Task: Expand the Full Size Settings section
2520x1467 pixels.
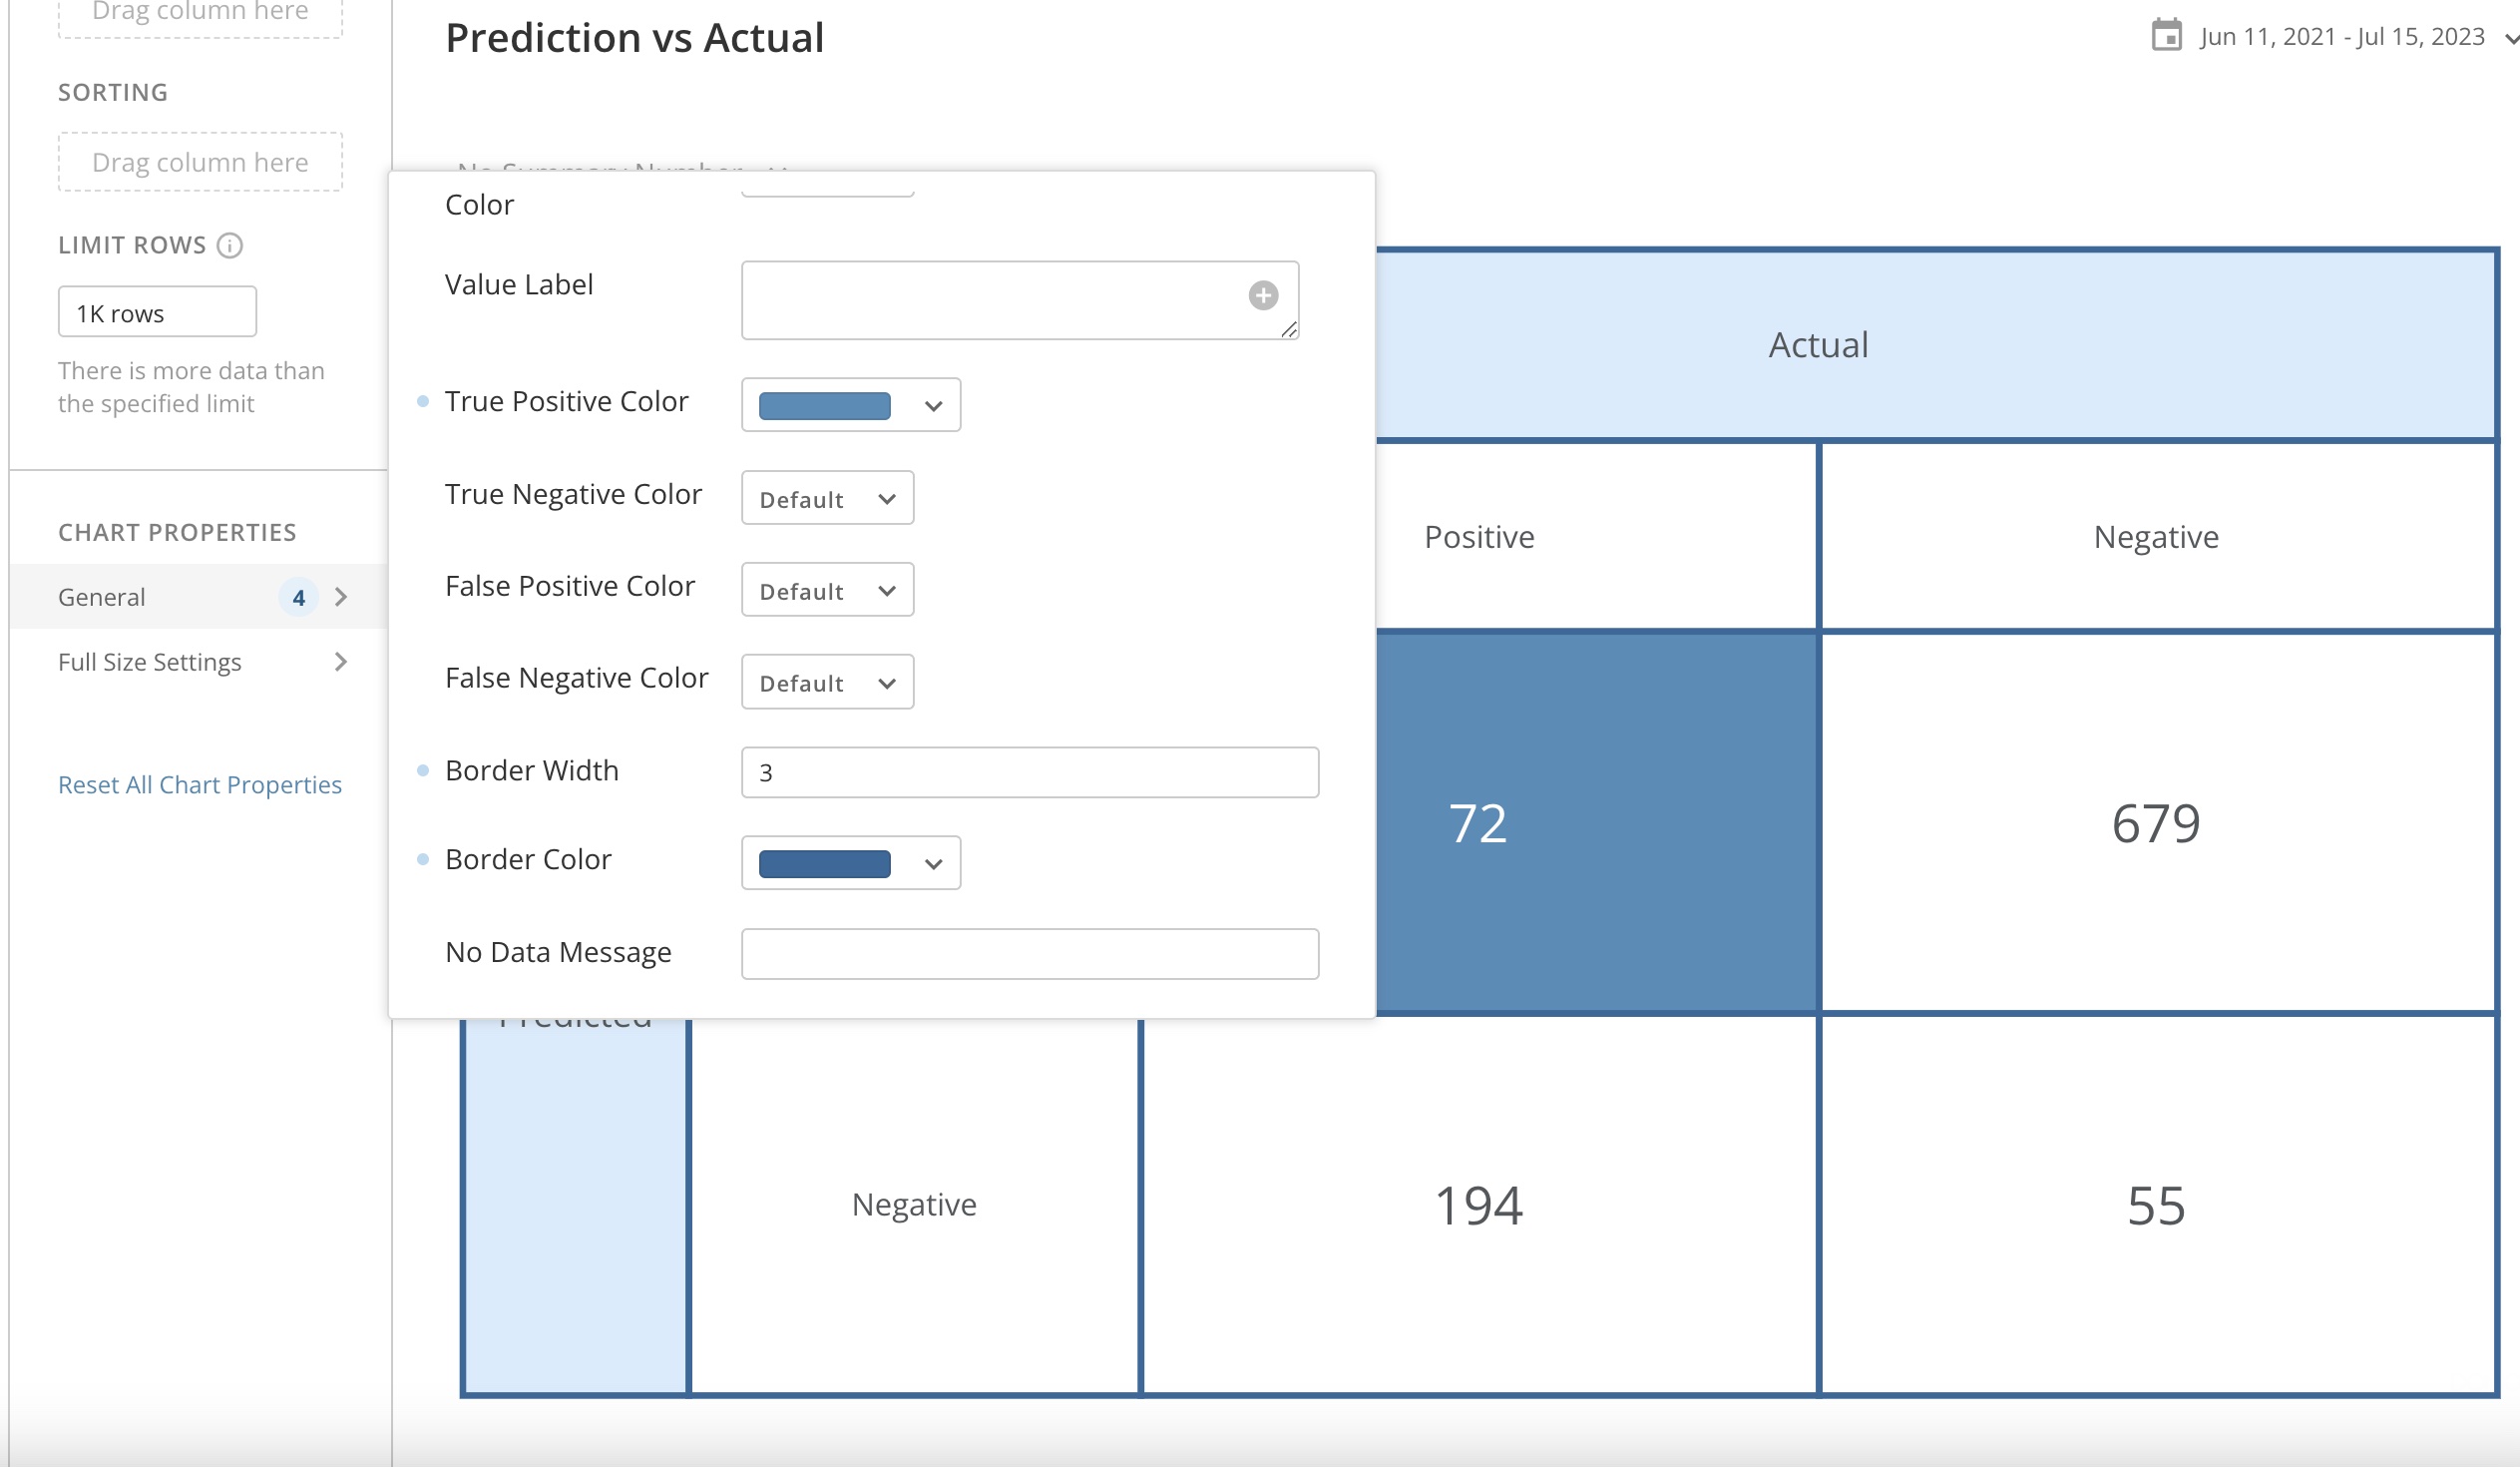Action: 341,661
